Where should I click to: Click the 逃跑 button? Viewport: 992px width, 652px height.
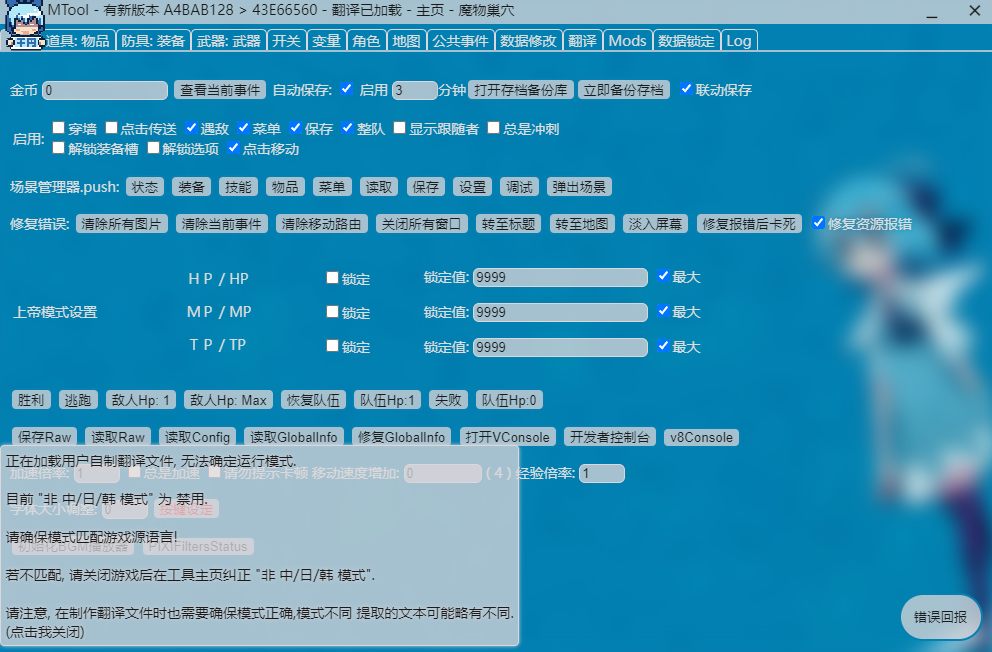[x=78, y=400]
